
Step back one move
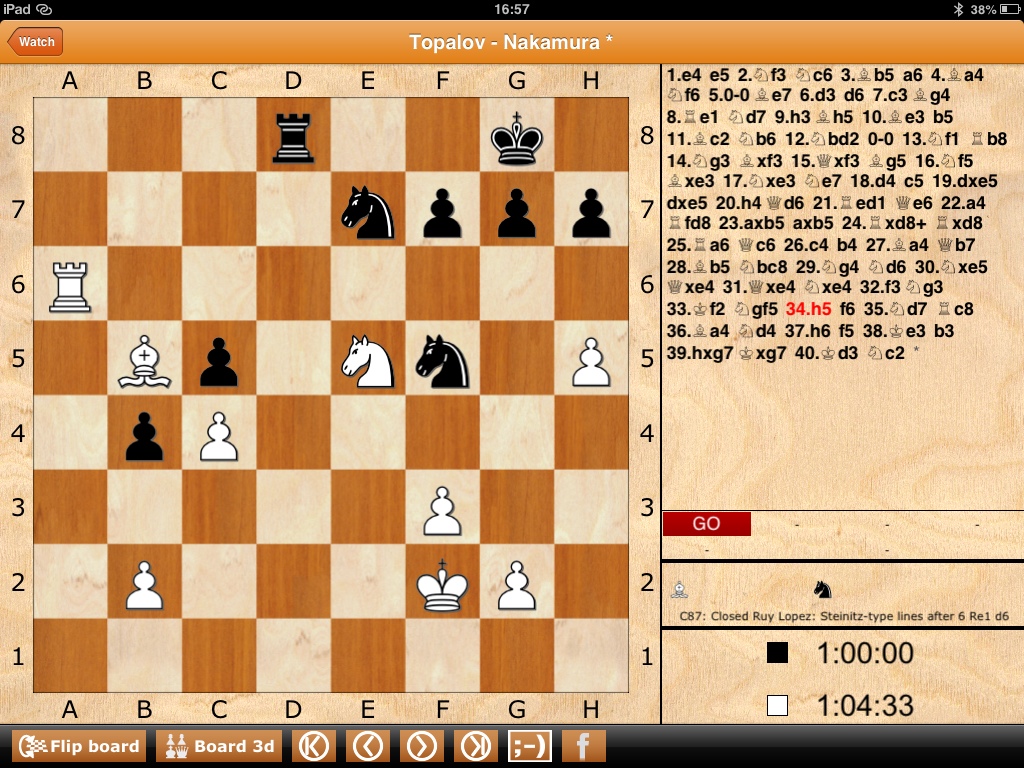368,746
